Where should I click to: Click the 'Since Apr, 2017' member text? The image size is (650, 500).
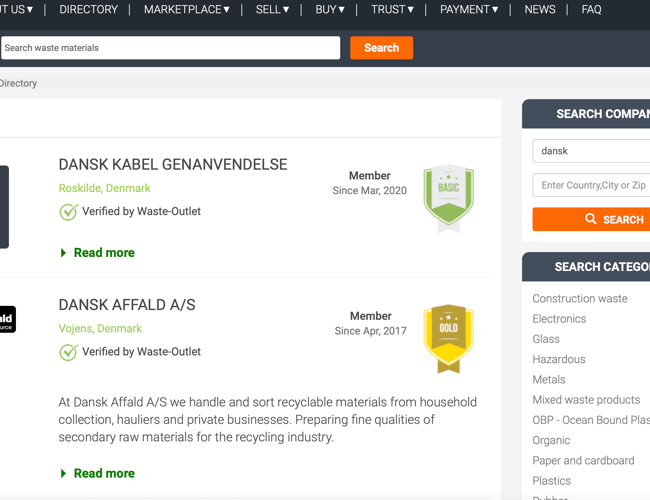click(371, 331)
